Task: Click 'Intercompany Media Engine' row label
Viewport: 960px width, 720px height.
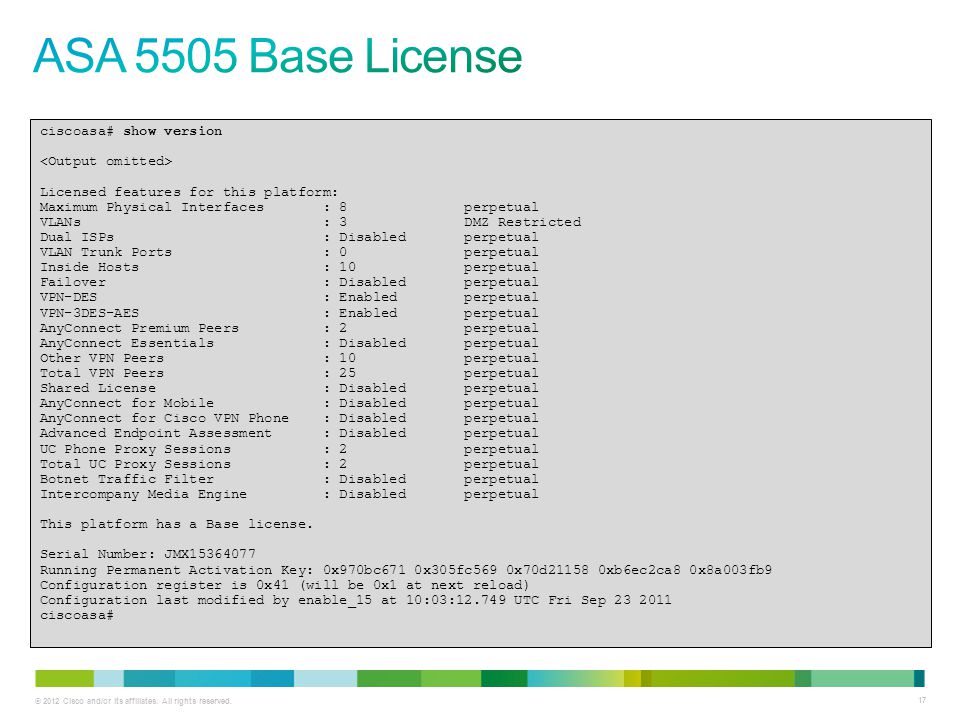Action: coord(143,494)
